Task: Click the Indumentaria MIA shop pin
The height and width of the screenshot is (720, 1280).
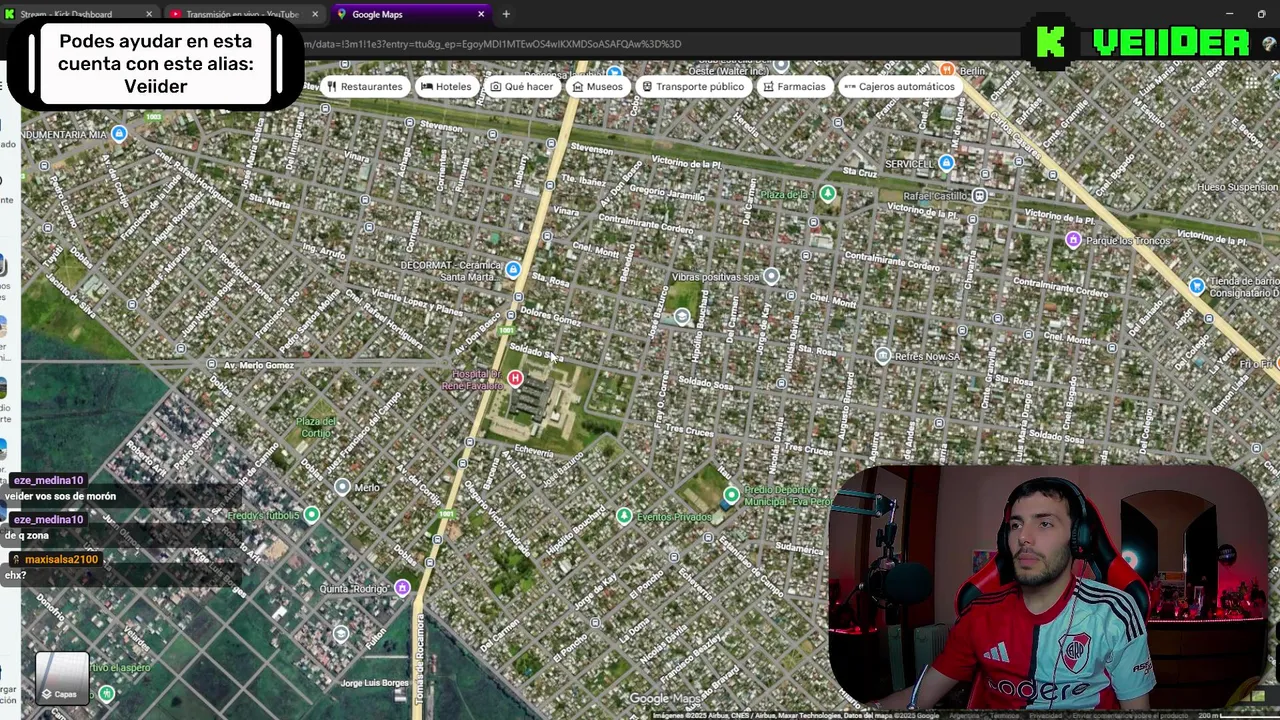Action: coord(119,134)
